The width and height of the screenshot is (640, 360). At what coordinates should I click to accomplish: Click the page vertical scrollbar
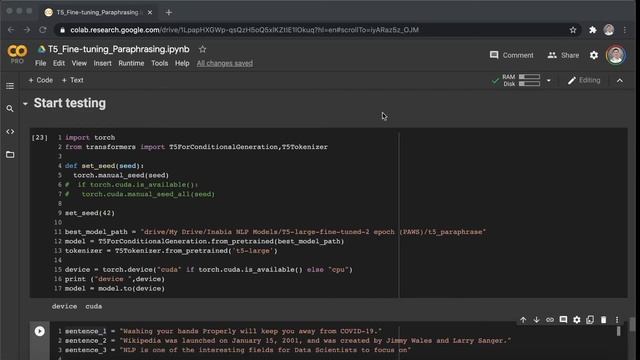(632, 325)
